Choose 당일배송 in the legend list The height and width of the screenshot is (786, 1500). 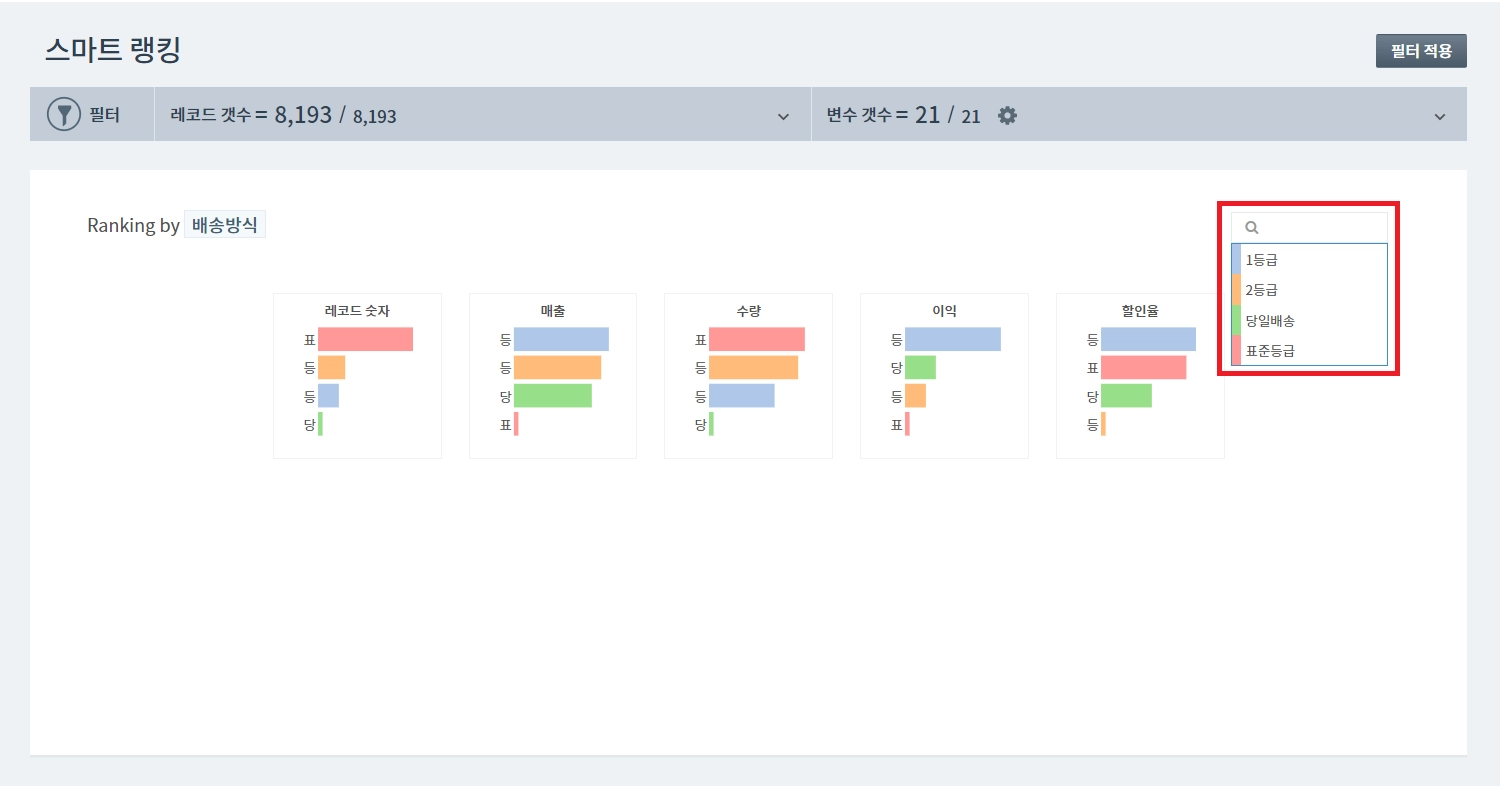[x=1270, y=320]
